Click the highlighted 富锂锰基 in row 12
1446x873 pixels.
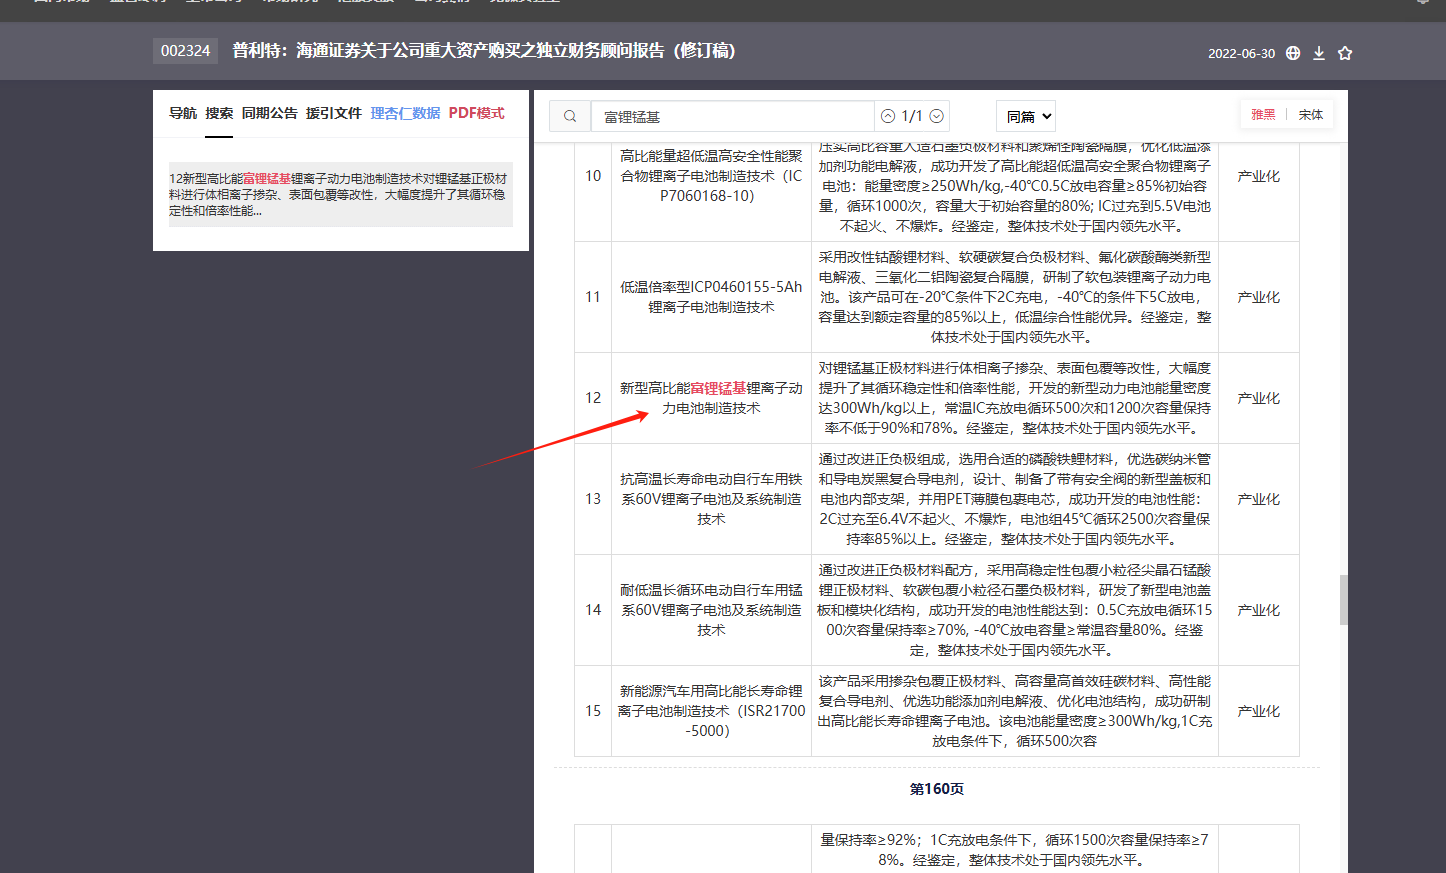tap(718, 388)
